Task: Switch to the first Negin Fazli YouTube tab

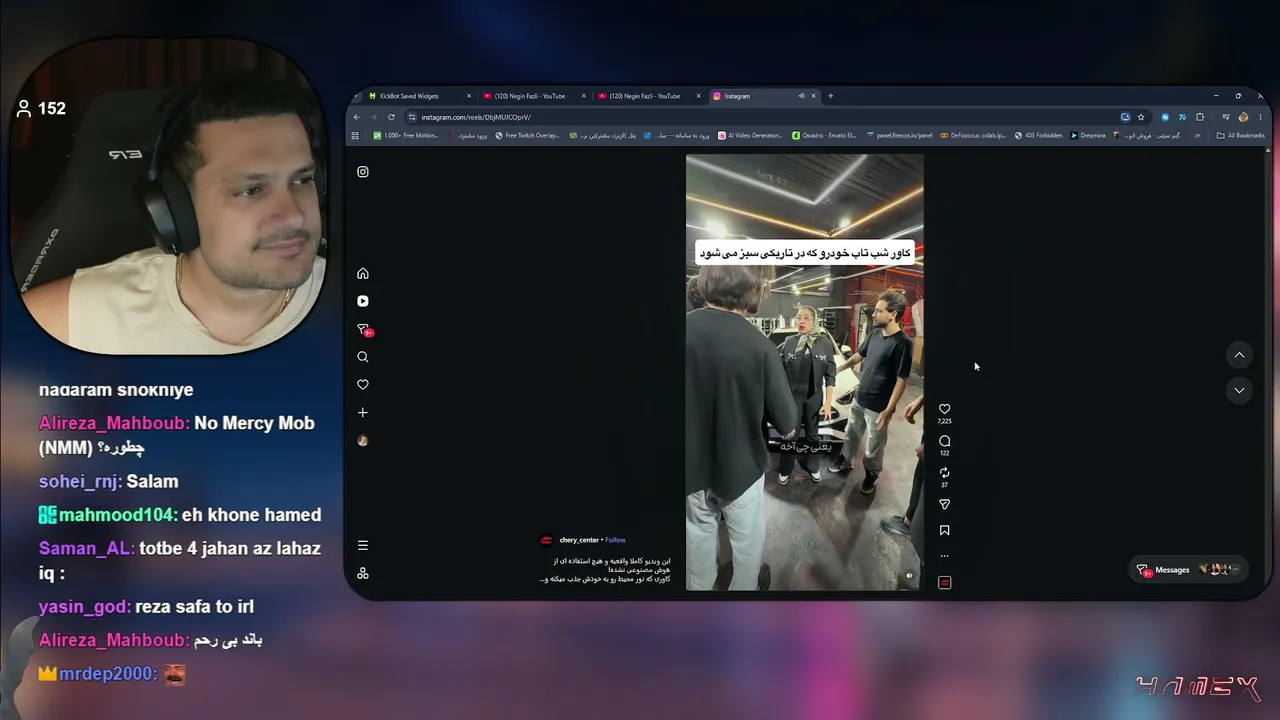Action: [537, 96]
